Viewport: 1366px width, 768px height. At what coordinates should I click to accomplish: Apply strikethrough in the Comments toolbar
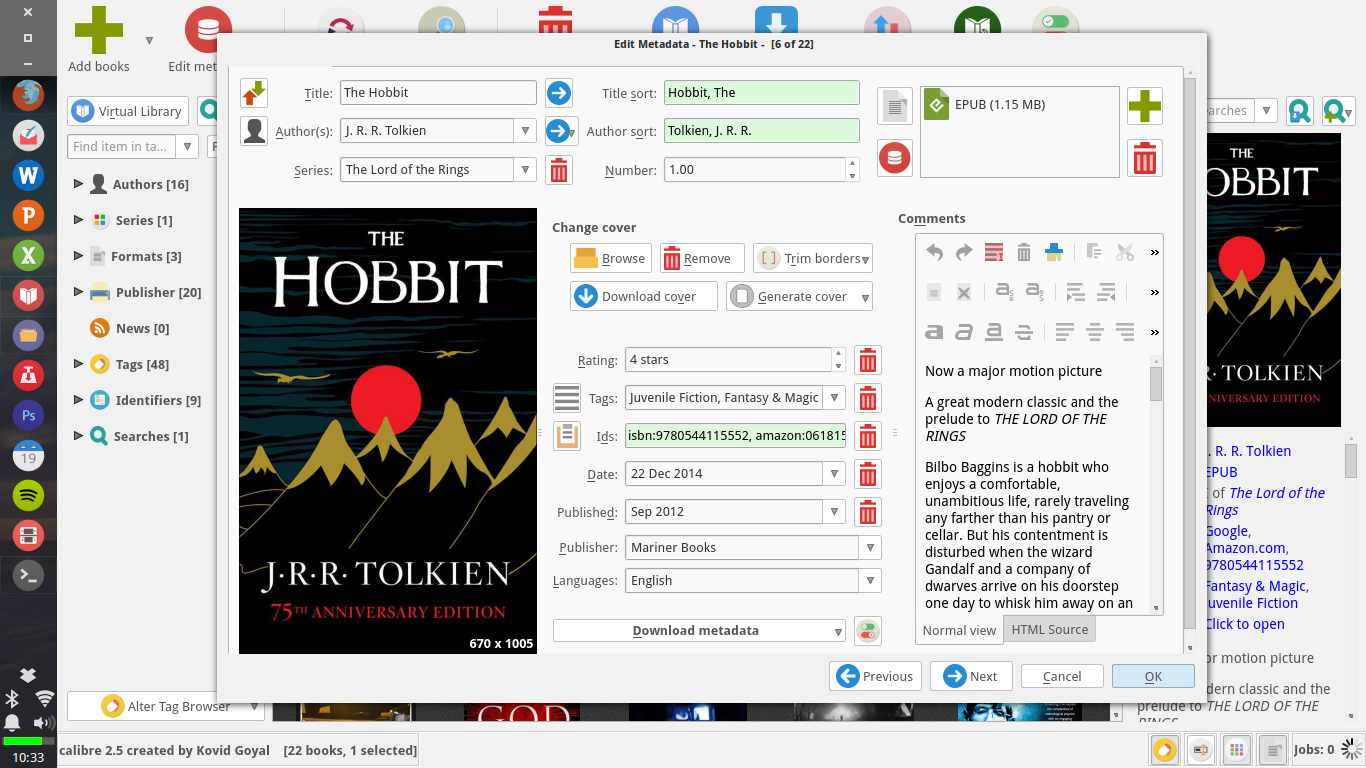1023,332
